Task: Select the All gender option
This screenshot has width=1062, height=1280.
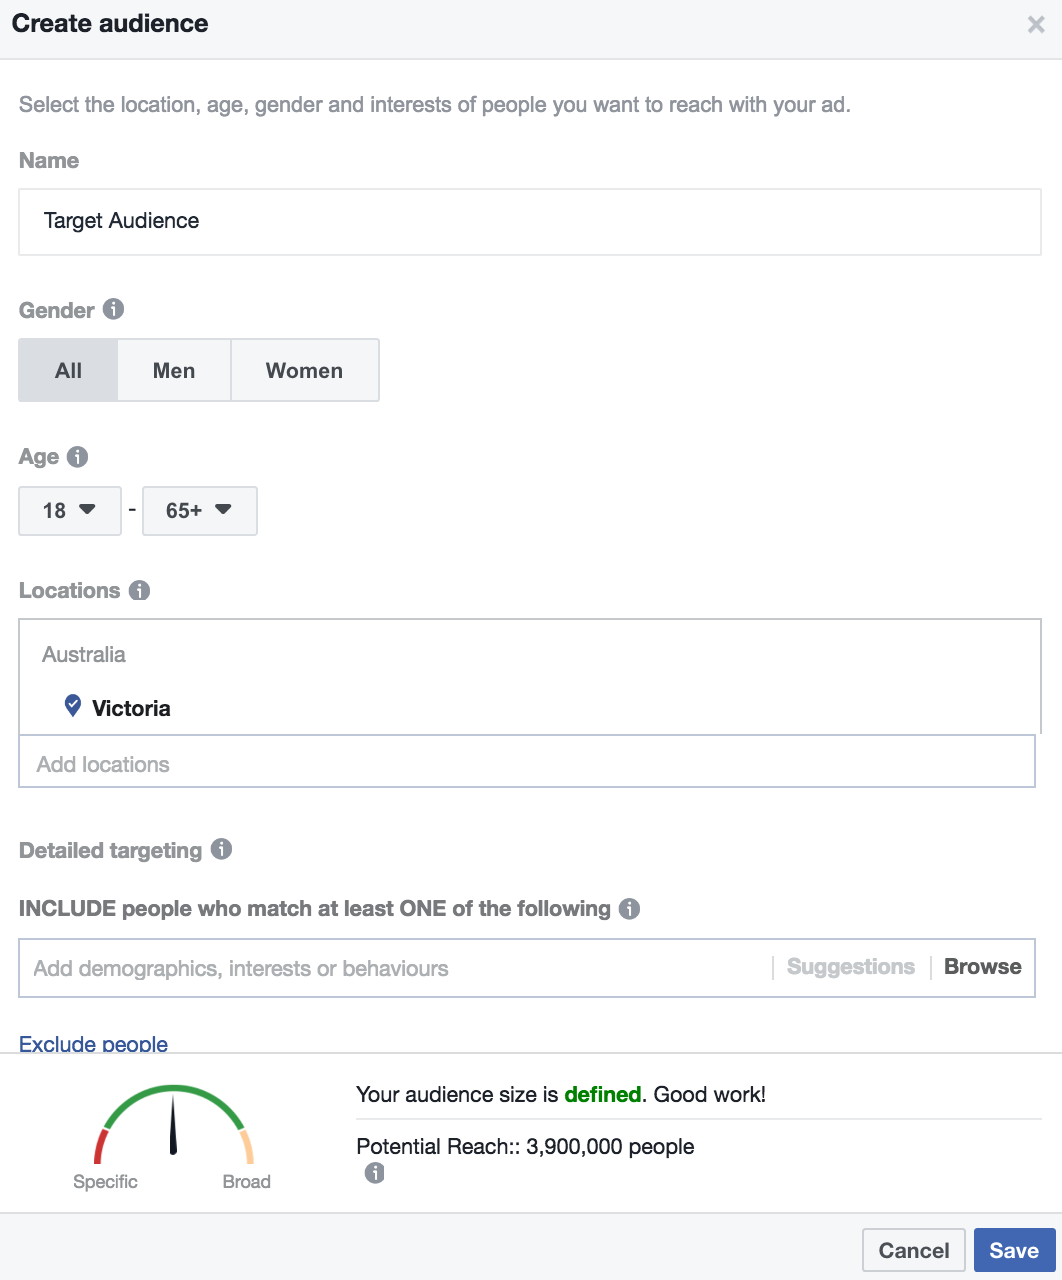Action: point(67,370)
